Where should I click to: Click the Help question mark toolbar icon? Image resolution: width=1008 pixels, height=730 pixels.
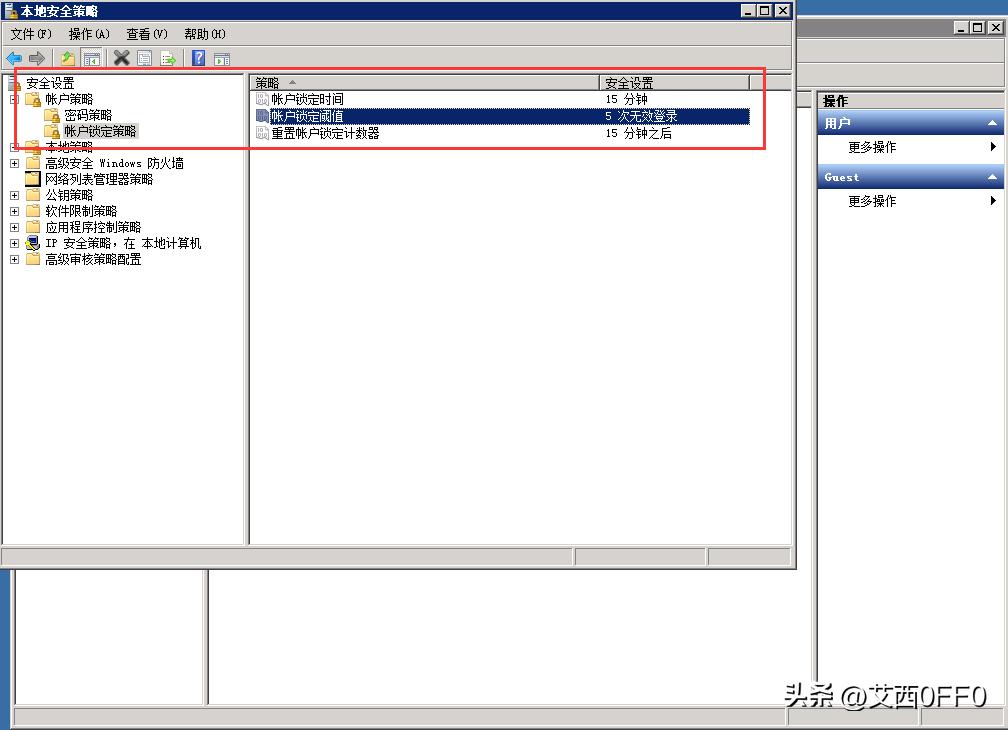pos(196,57)
